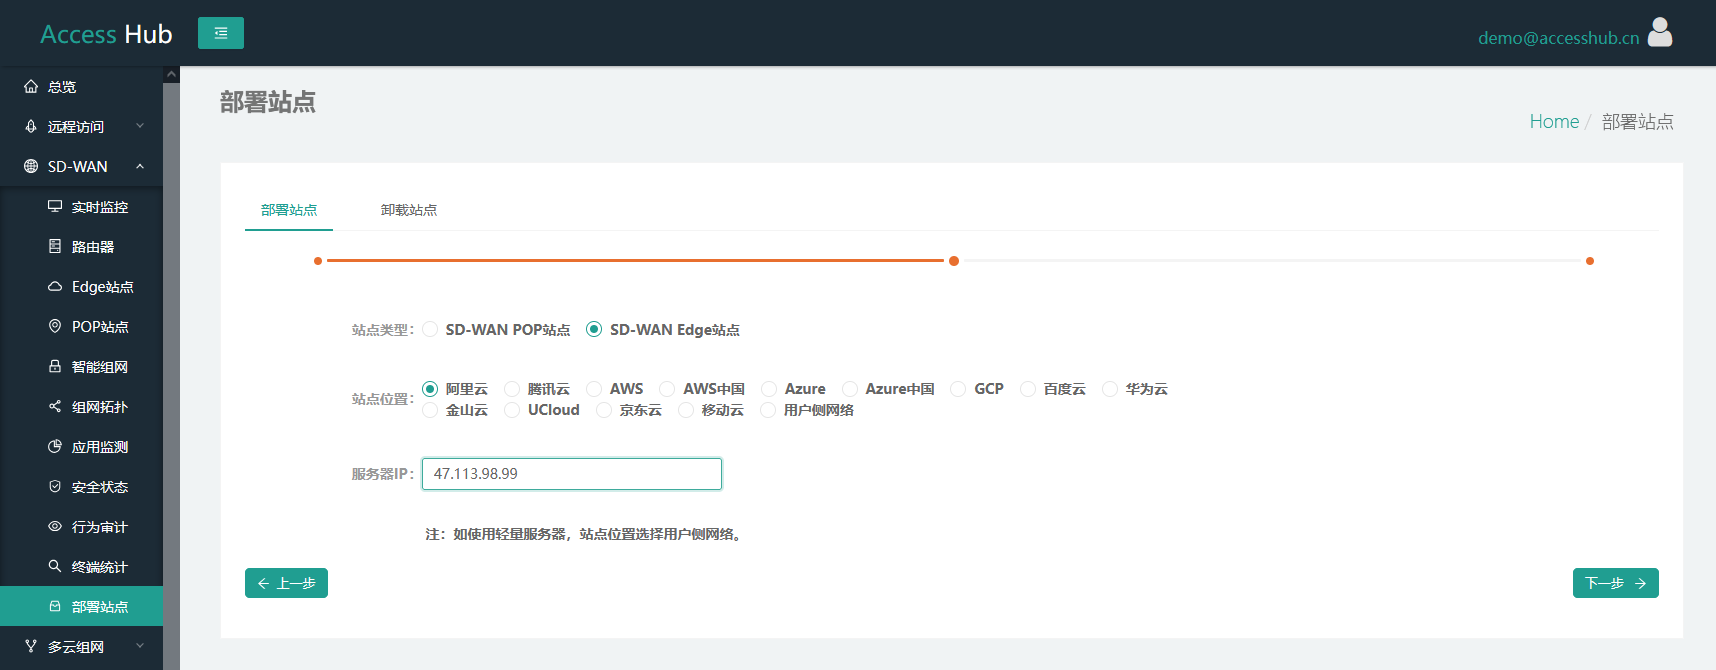Image resolution: width=1716 pixels, height=670 pixels.
Task: Click the 安全状态 shield icon
Action: tap(55, 487)
